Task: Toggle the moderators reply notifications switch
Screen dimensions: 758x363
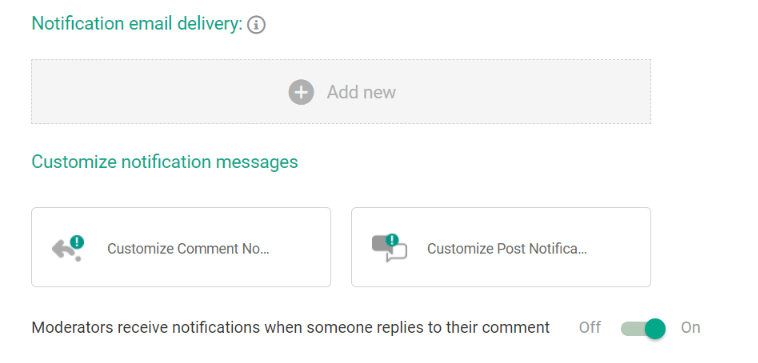Action: [x=643, y=328]
